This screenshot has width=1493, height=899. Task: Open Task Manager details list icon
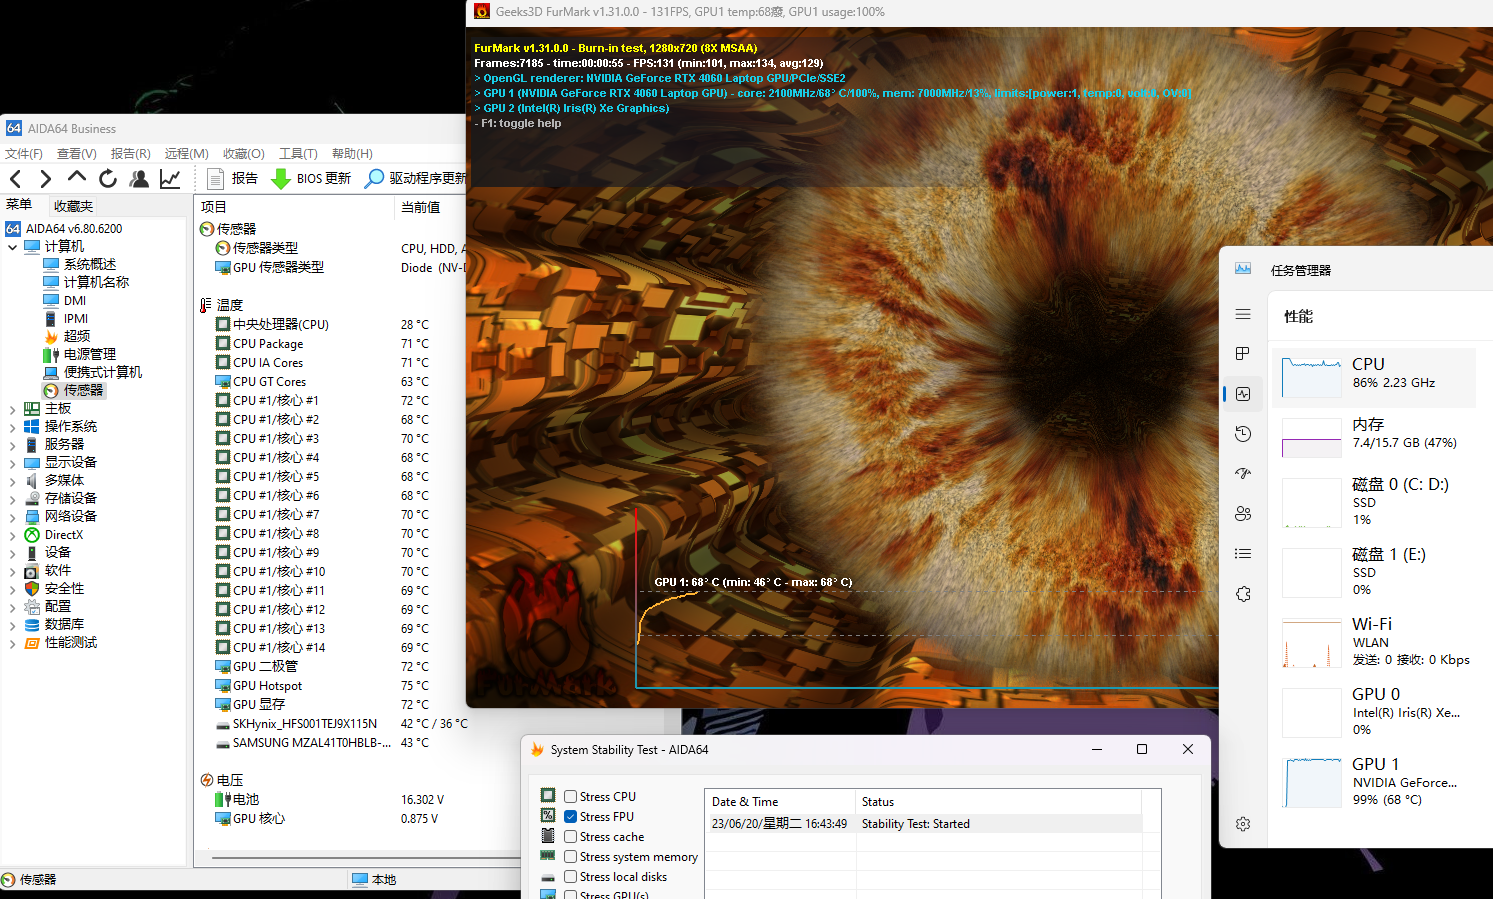tap(1243, 554)
